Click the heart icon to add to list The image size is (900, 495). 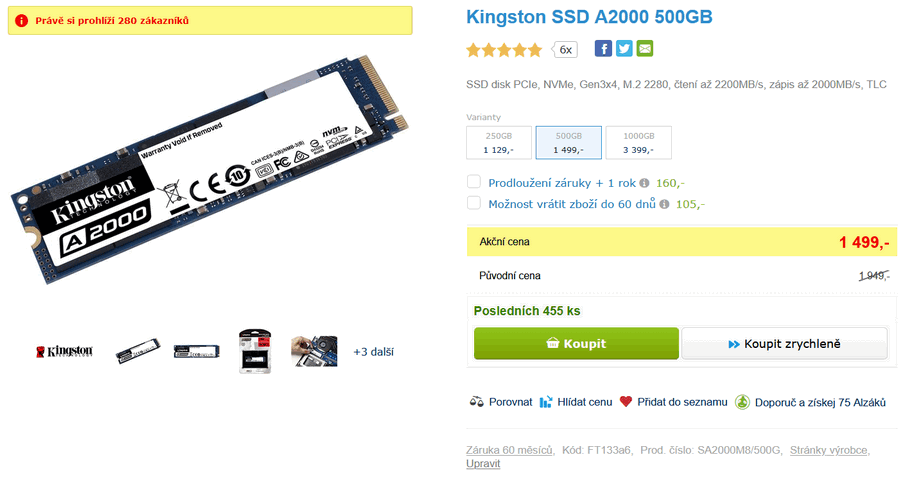click(x=626, y=401)
